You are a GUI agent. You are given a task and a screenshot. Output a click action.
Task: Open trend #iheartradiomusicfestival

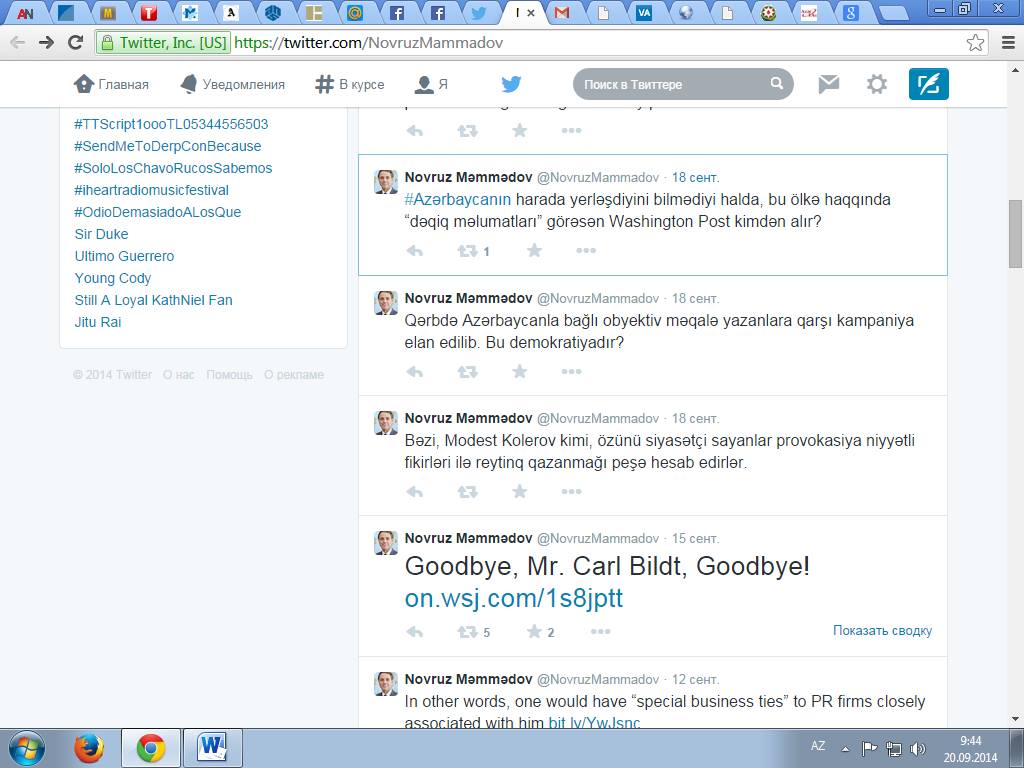coord(152,190)
